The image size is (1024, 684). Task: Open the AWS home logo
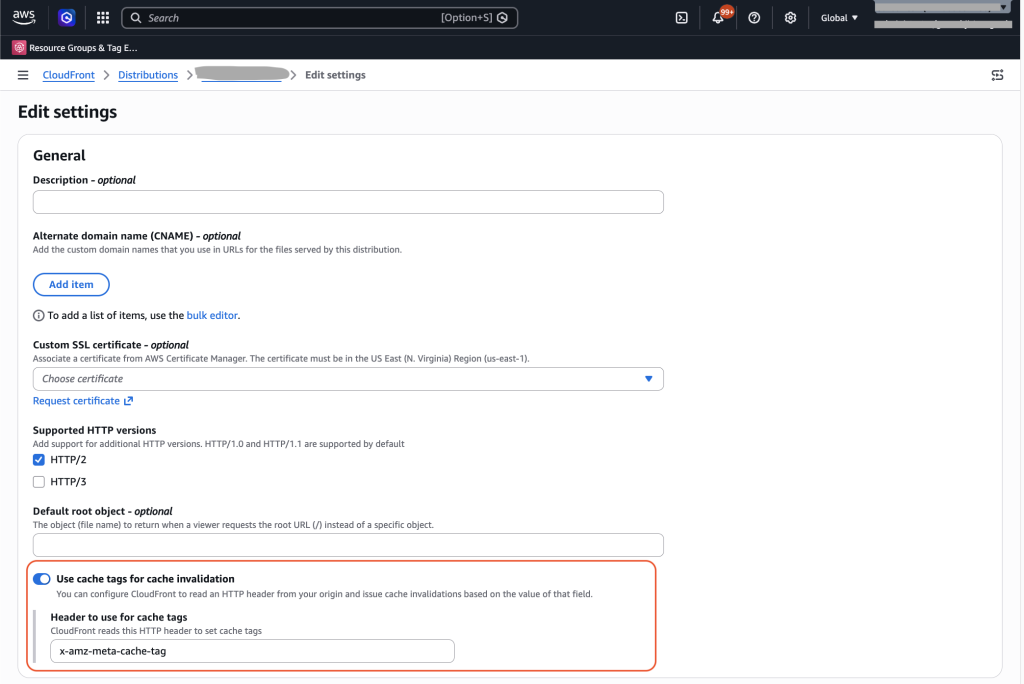click(24, 18)
